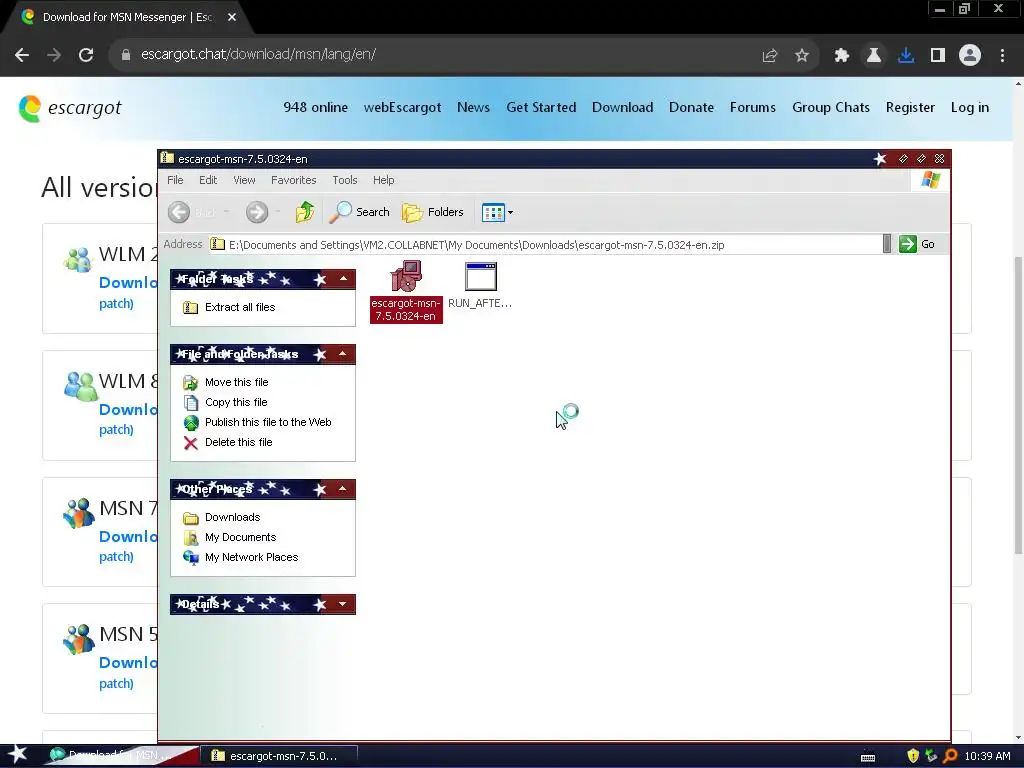
Task: Open the Help menu in Explorer
Action: tap(383, 180)
